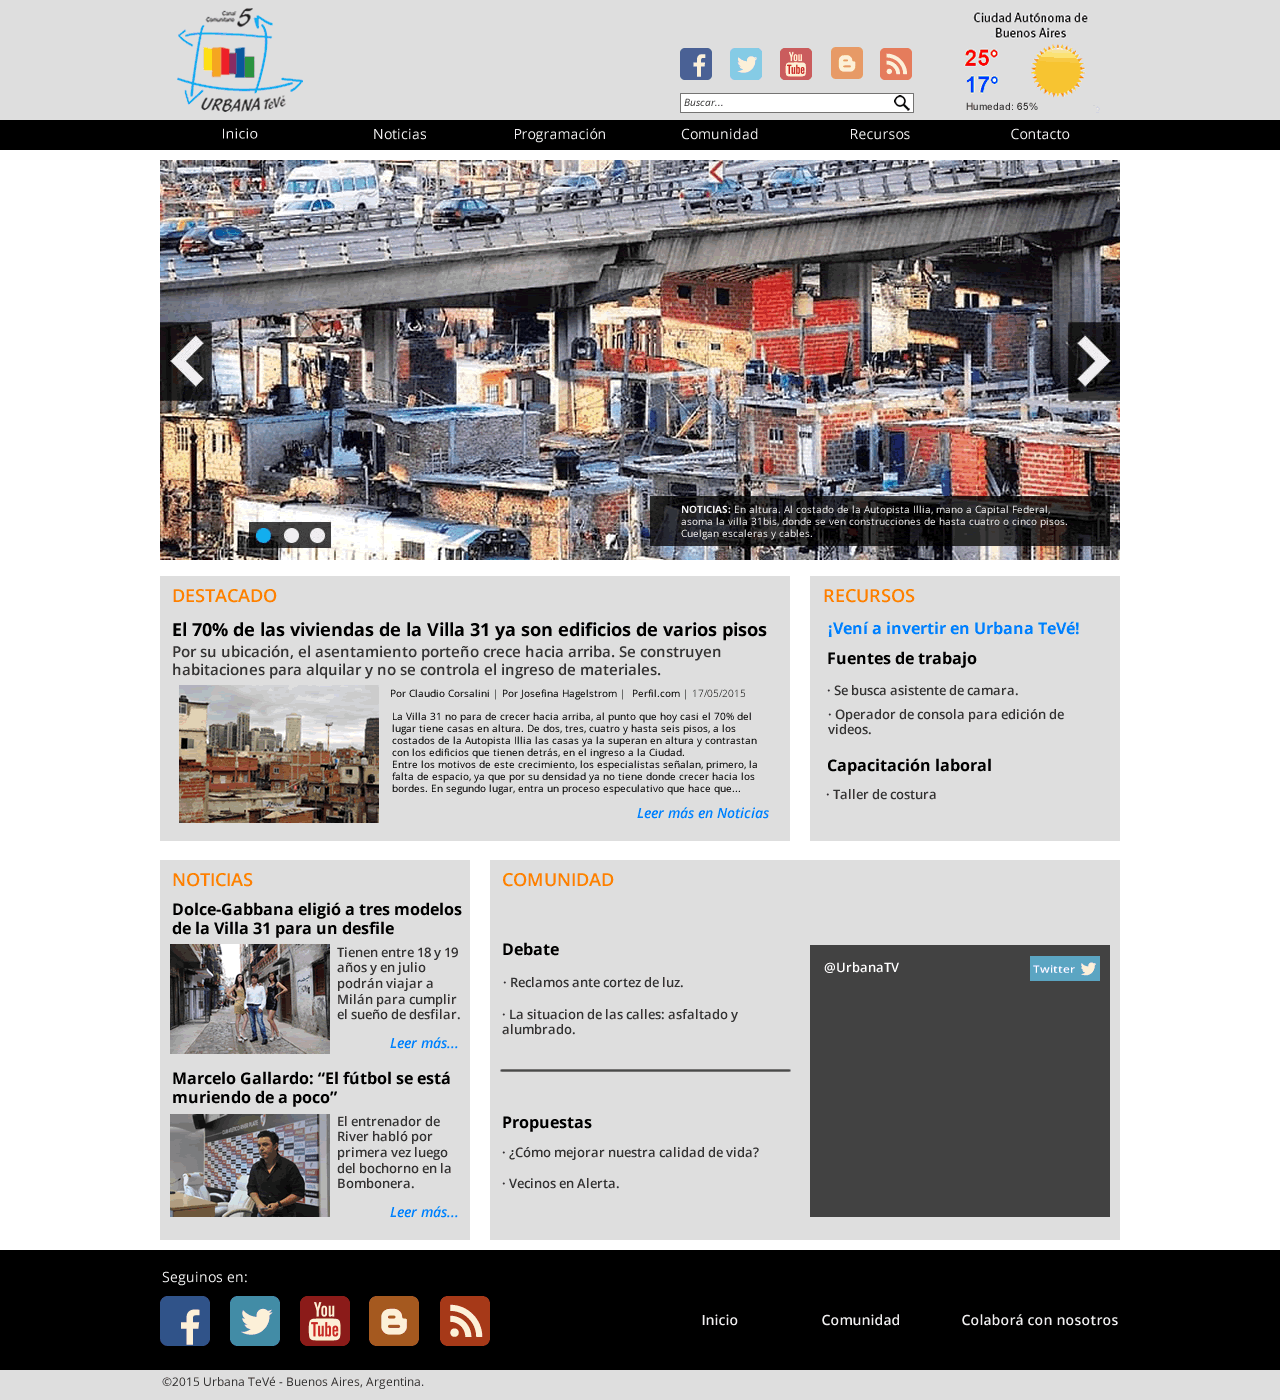The image size is (1280, 1400).
Task: Open the footer YouTube icon
Action: [325, 1321]
